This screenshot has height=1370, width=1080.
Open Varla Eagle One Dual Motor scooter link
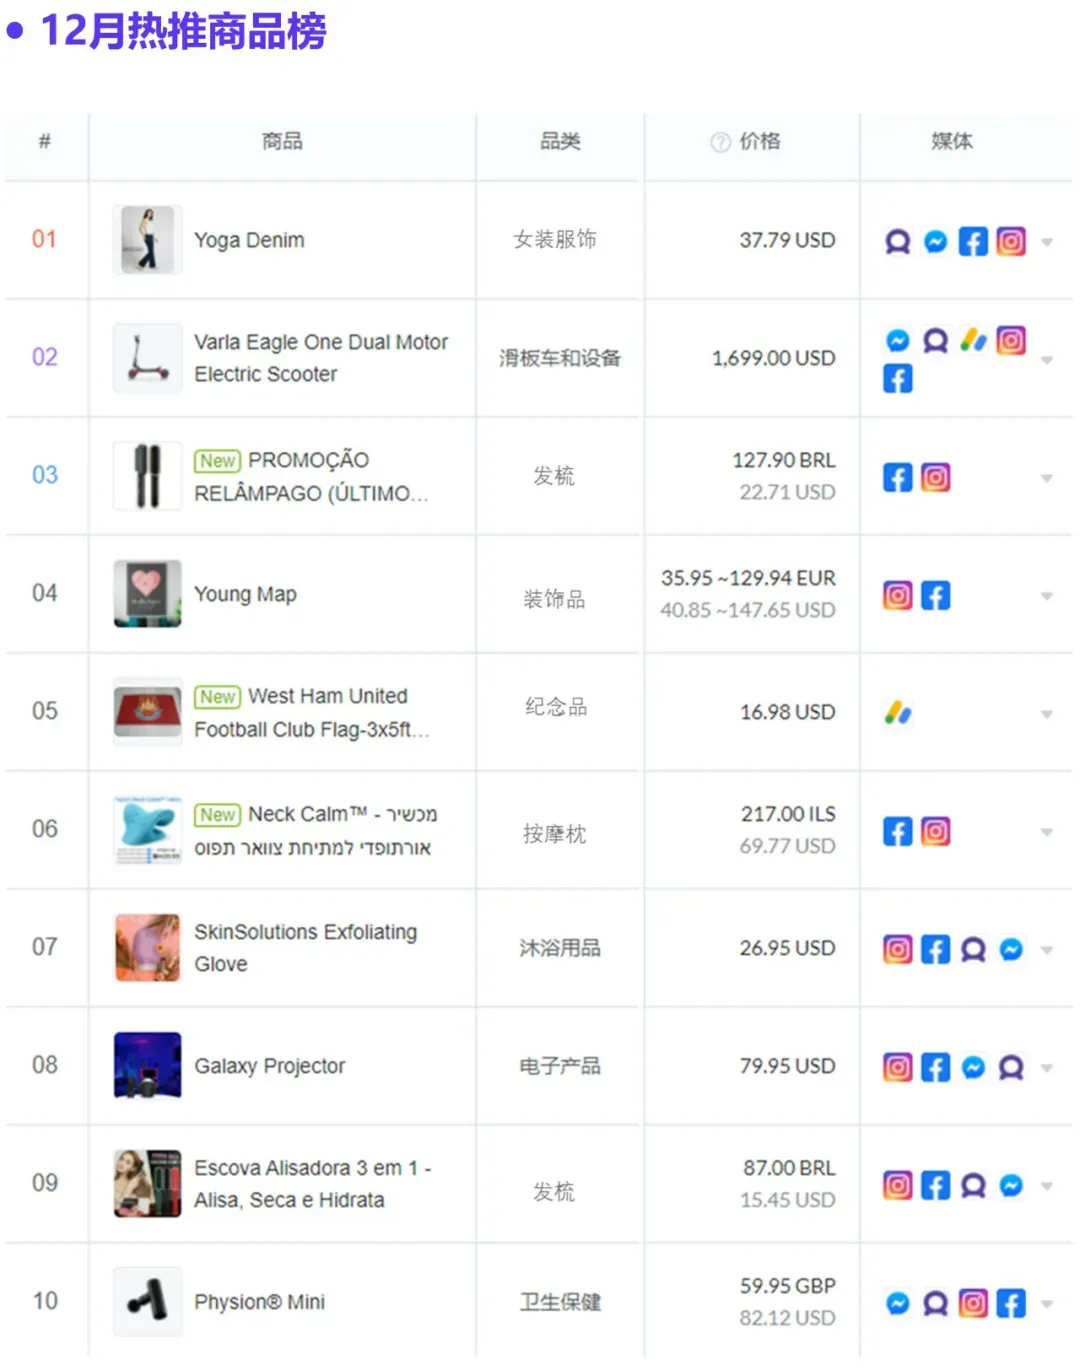tap(321, 358)
